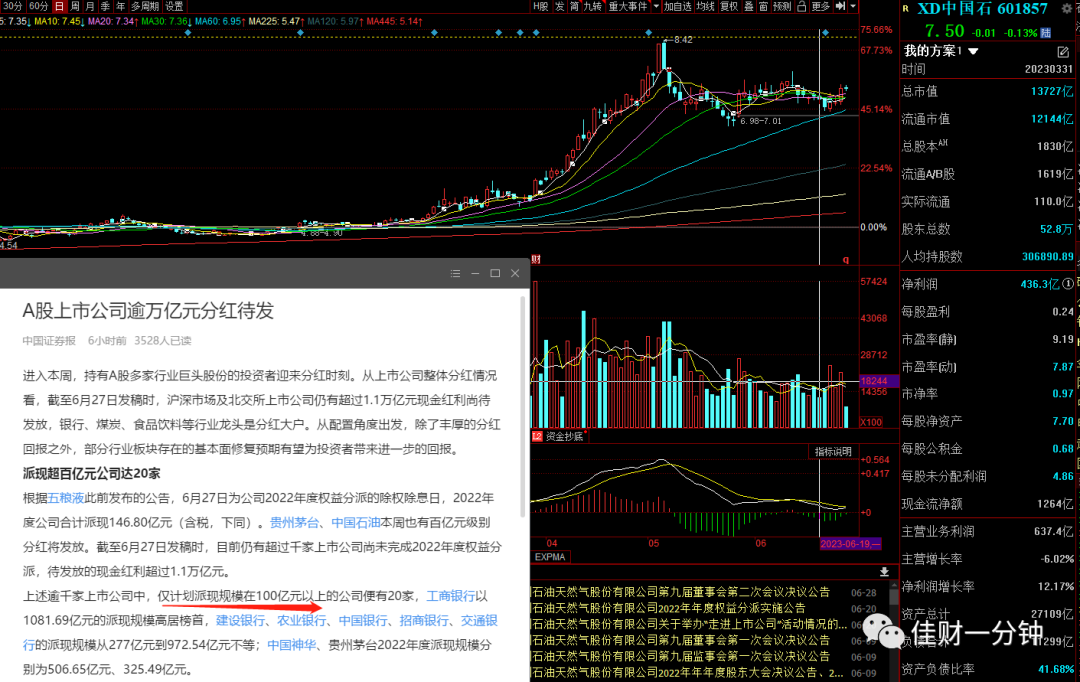Click the 陆 Stock Connect badge
The width and height of the screenshot is (1080, 682).
coord(1046,32)
